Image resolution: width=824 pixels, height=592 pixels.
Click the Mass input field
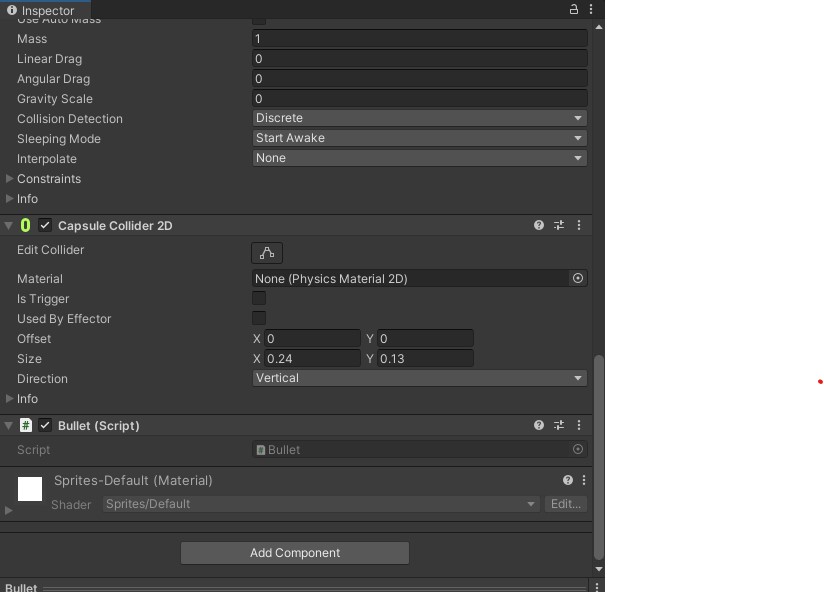click(x=419, y=38)
